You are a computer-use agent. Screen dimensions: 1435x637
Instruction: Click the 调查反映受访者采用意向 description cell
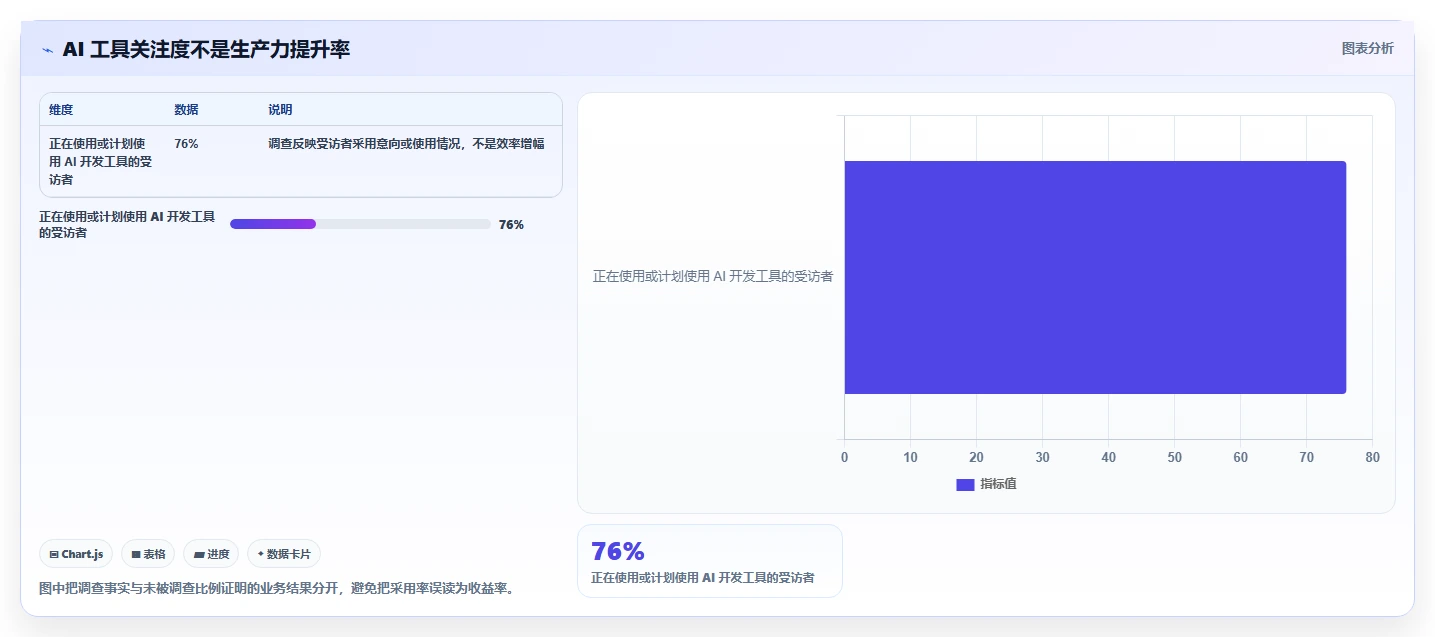tap(406, 144)
